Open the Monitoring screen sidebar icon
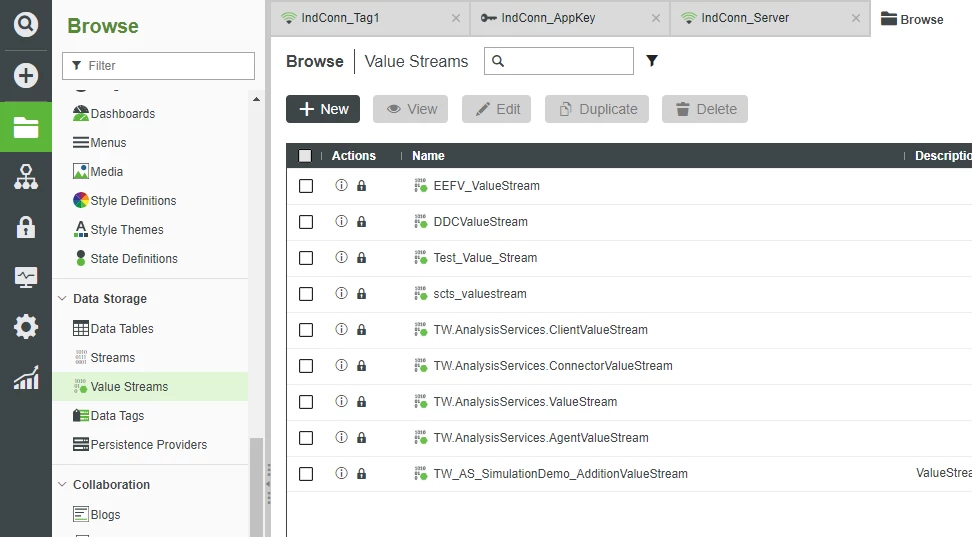The height and width of the screenshot is (537, 972). (x=25, y=277)
